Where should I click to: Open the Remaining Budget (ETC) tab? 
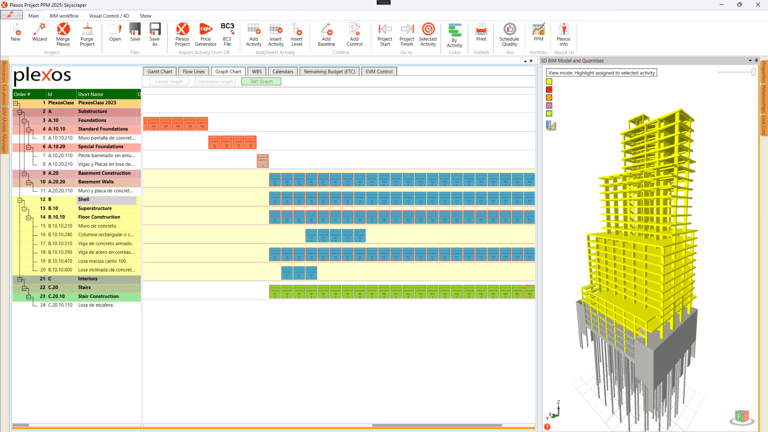tap(329, 72)
